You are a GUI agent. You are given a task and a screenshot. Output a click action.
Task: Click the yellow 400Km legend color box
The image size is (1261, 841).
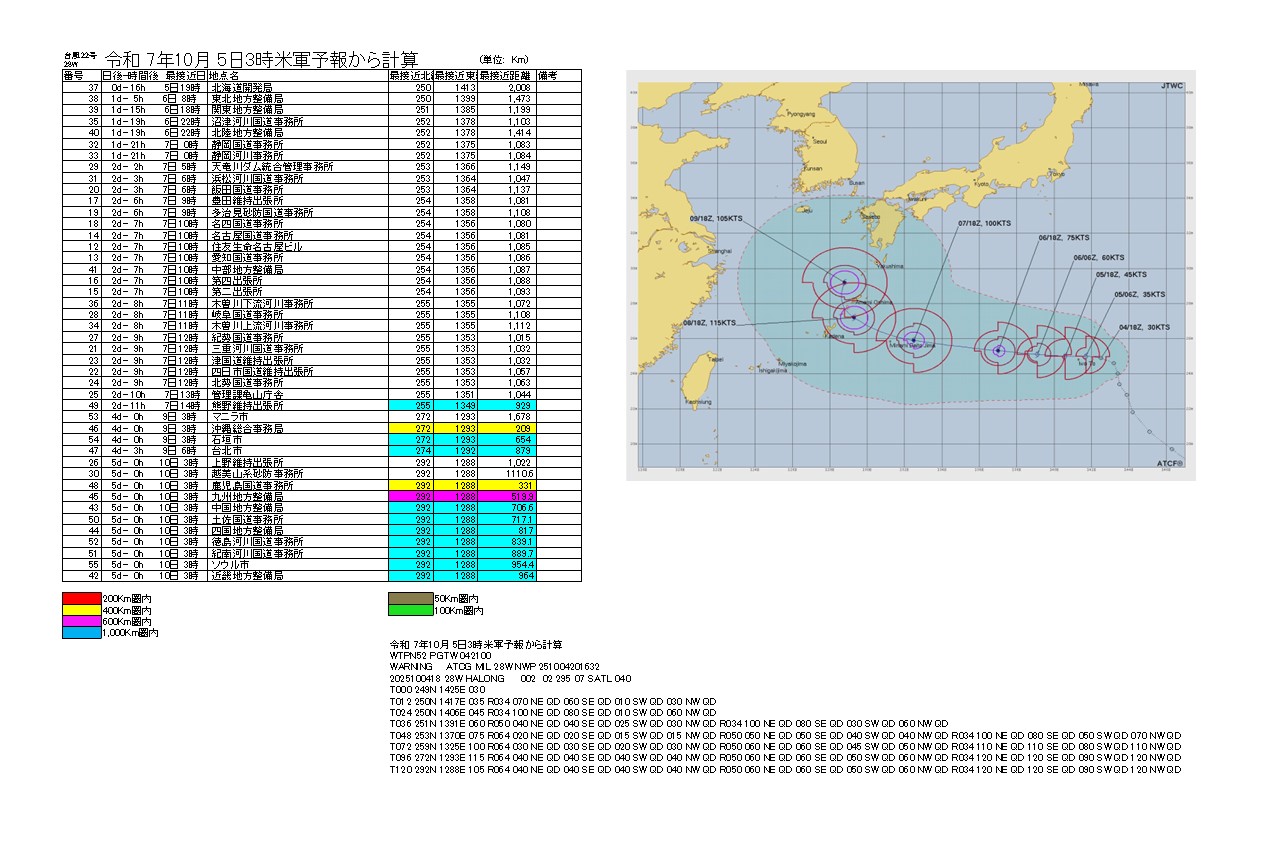[82, 610]
